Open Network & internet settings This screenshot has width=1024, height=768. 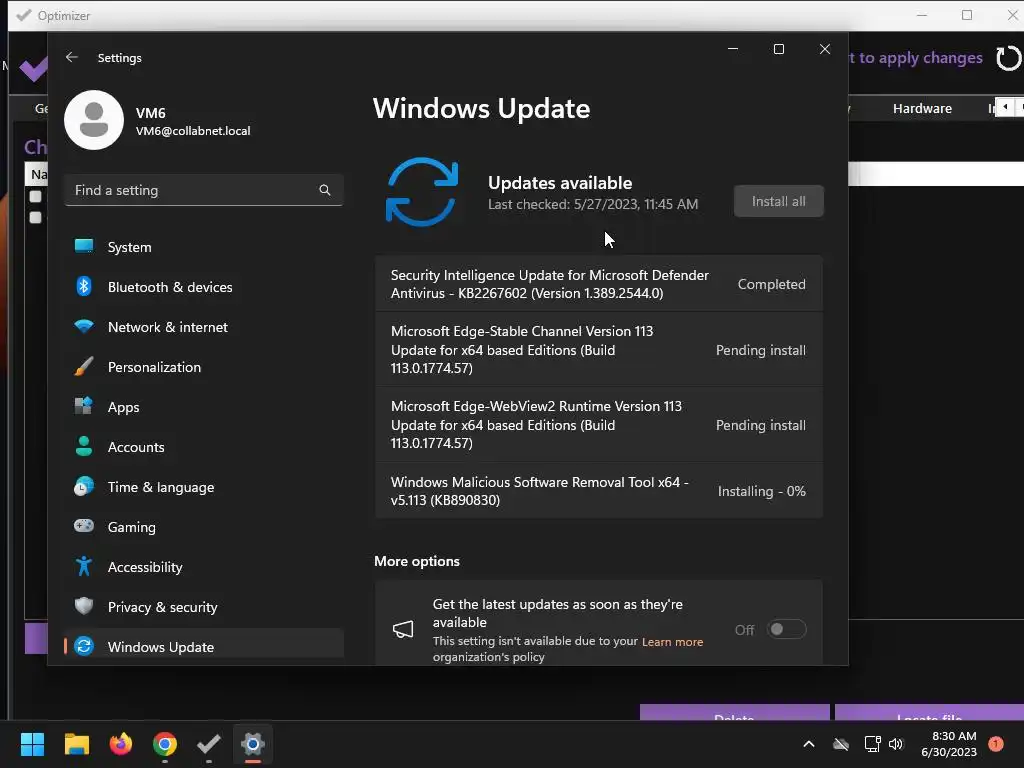(204, 327)
